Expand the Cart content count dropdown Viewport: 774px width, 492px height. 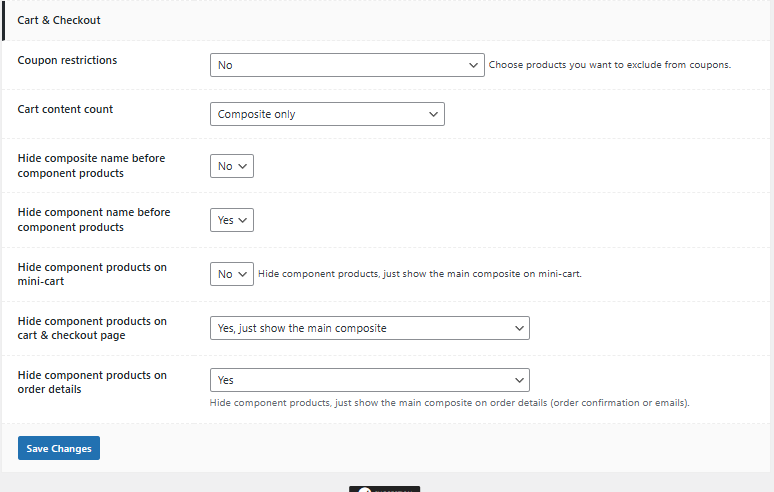pyautogui.click(x=327, y=114)
